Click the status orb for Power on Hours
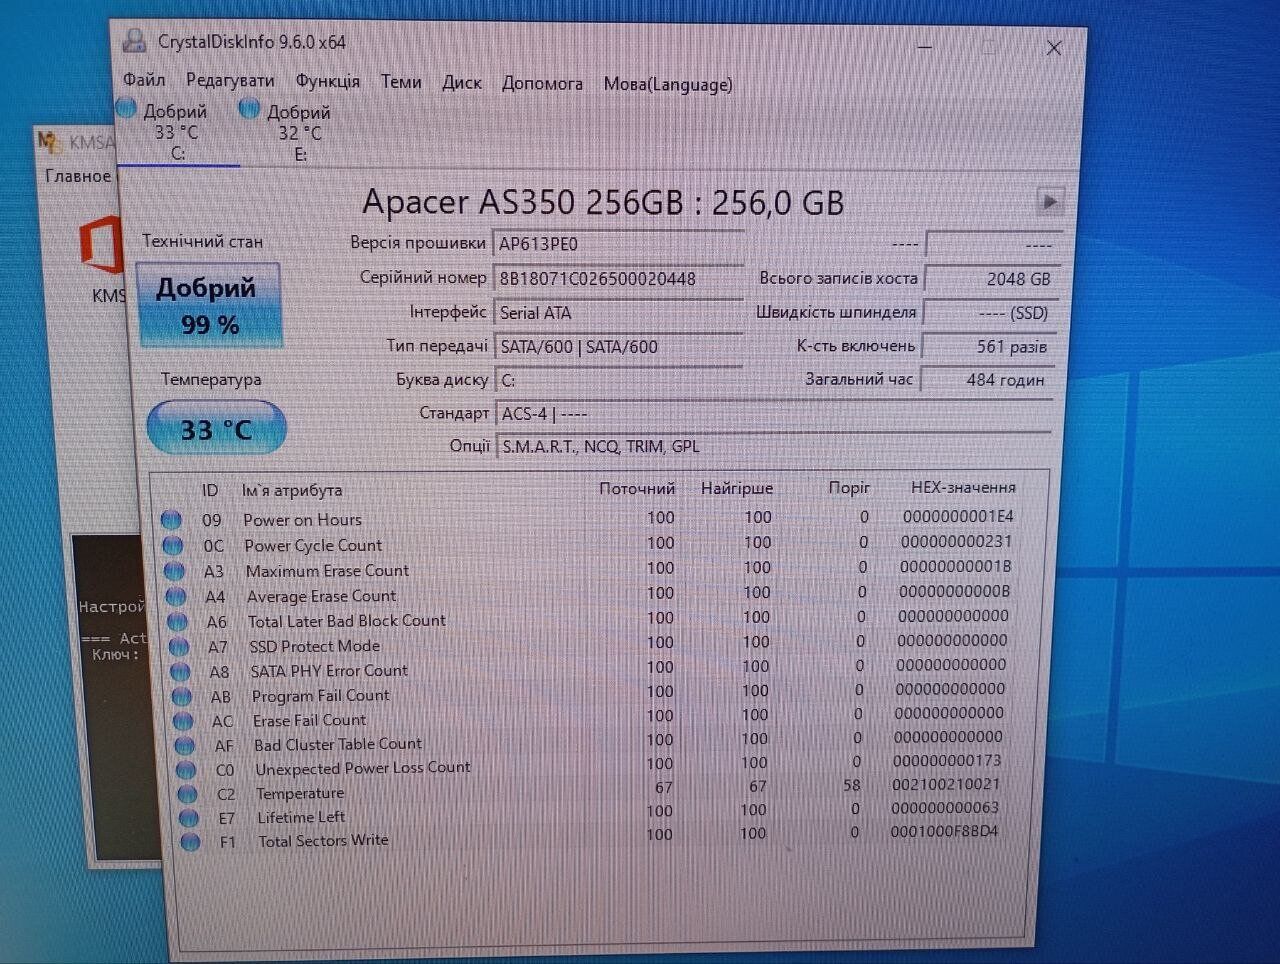 click(171, 519)
